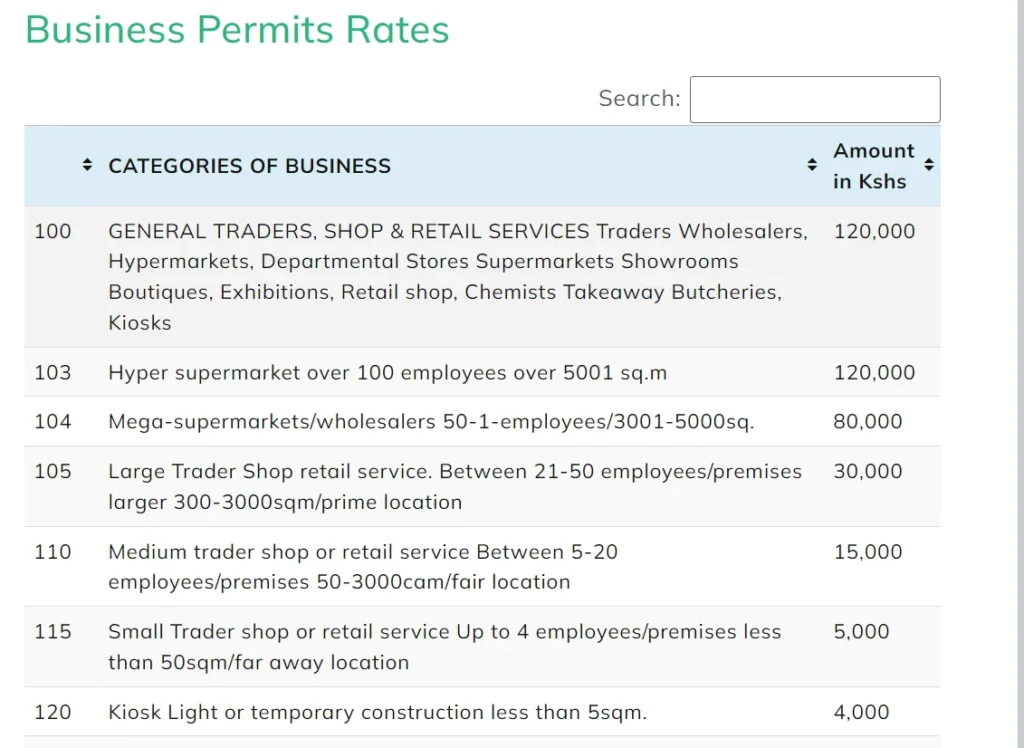The height and width of the screenshot is (748, 1024).
Task: Sort by the first code column arrows
Action: (87, 165)
